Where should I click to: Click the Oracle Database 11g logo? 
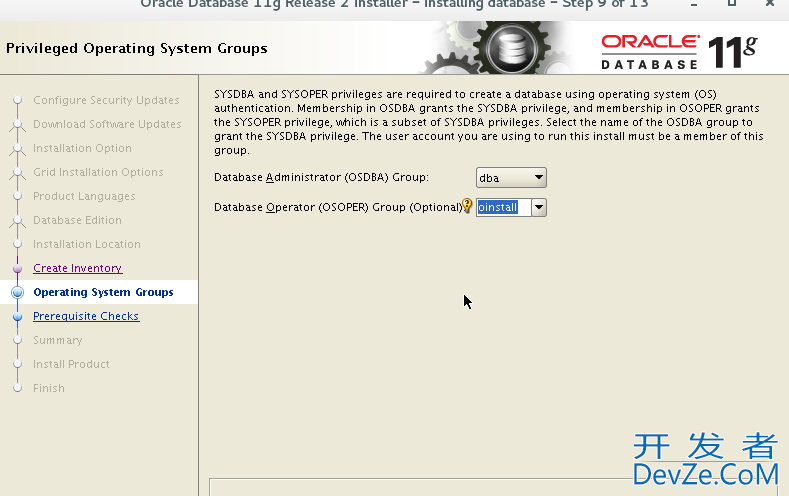[679, 51]
